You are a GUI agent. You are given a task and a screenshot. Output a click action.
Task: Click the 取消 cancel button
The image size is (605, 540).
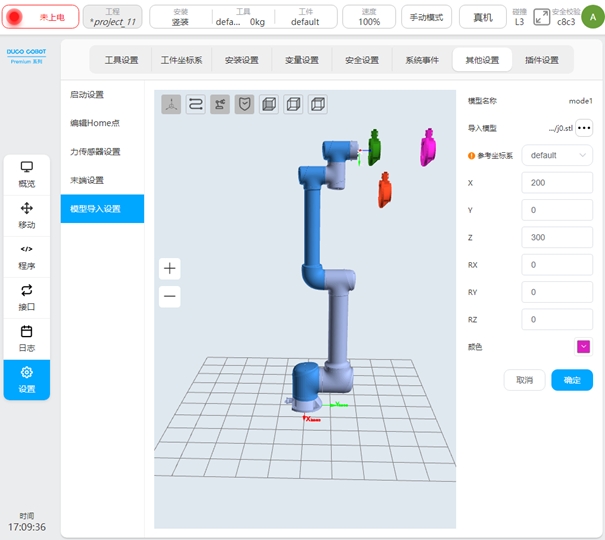tap(525, 380)
